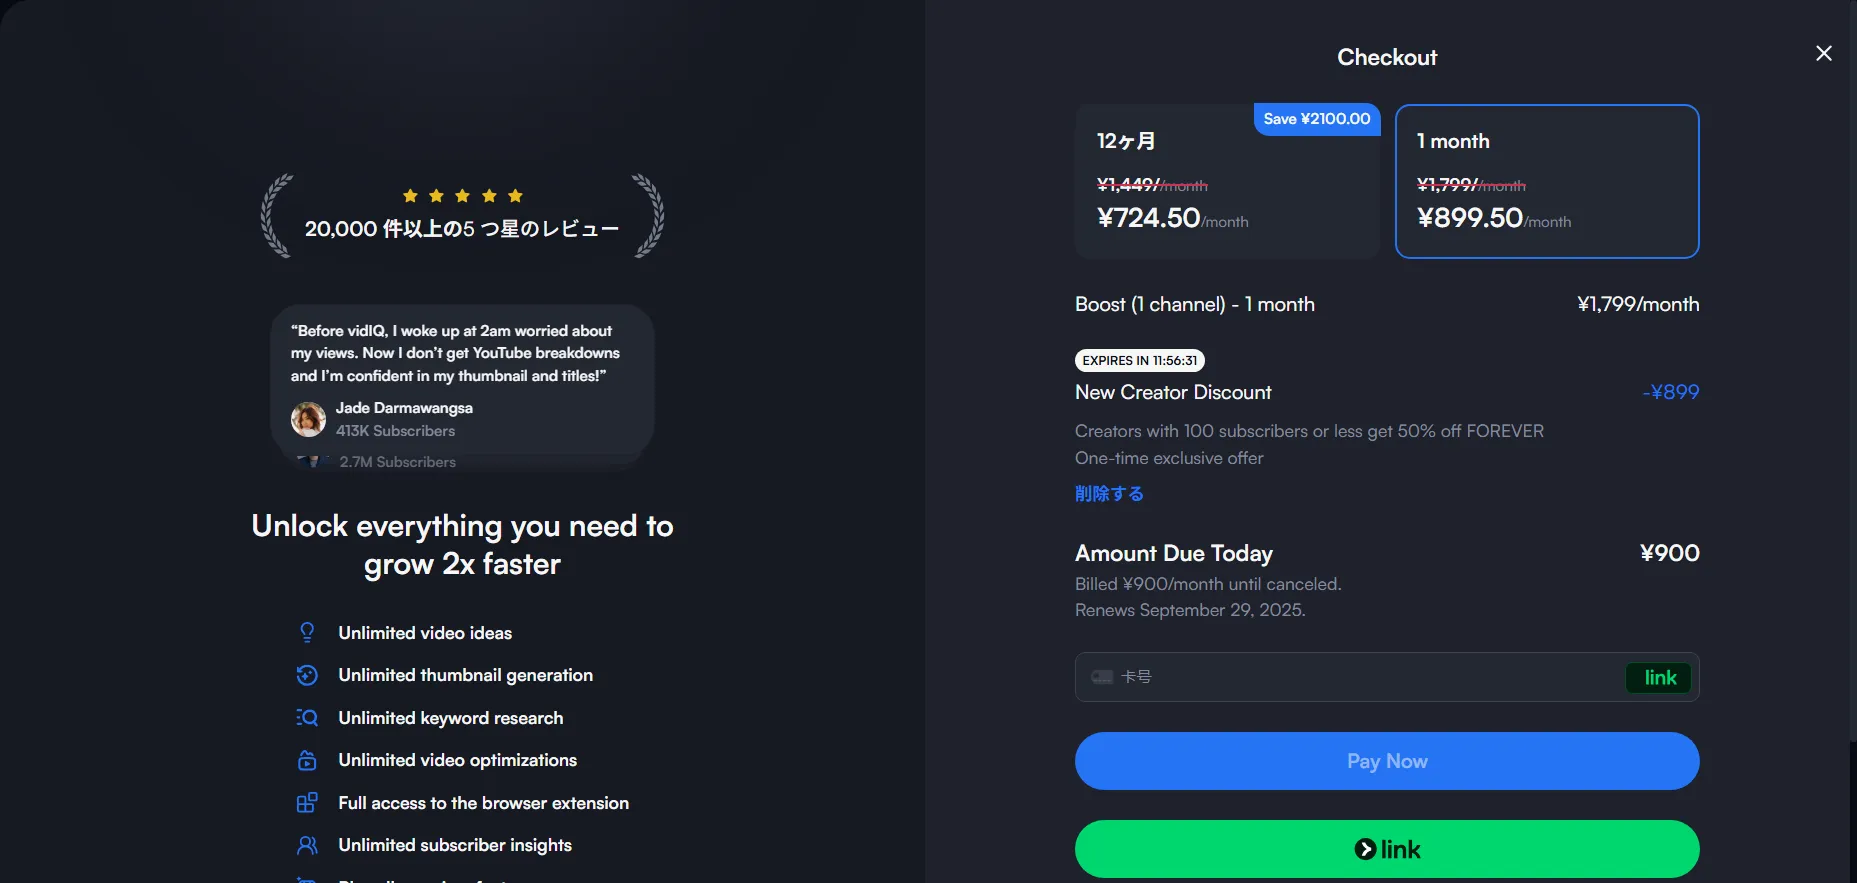
Task: Click the video optimizations camera icon
Action: 307,760
